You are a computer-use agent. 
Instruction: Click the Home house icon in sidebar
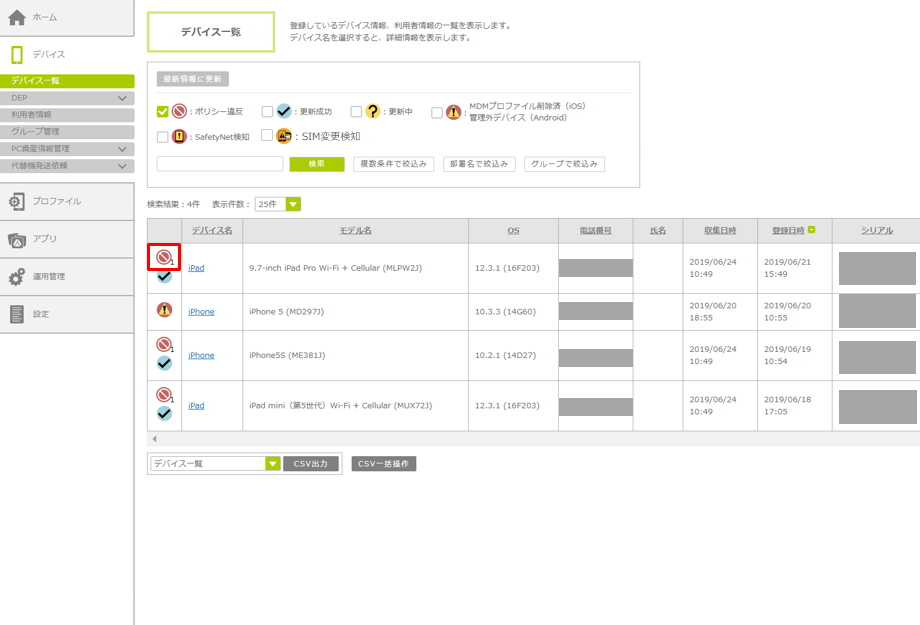tap(17, 18)
